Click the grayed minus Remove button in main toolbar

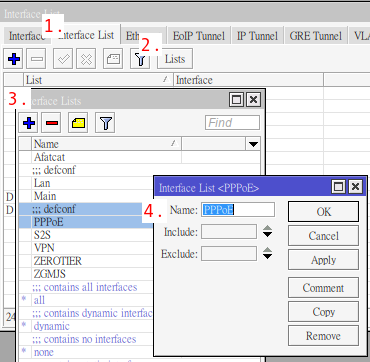click(x=36, y=59)
